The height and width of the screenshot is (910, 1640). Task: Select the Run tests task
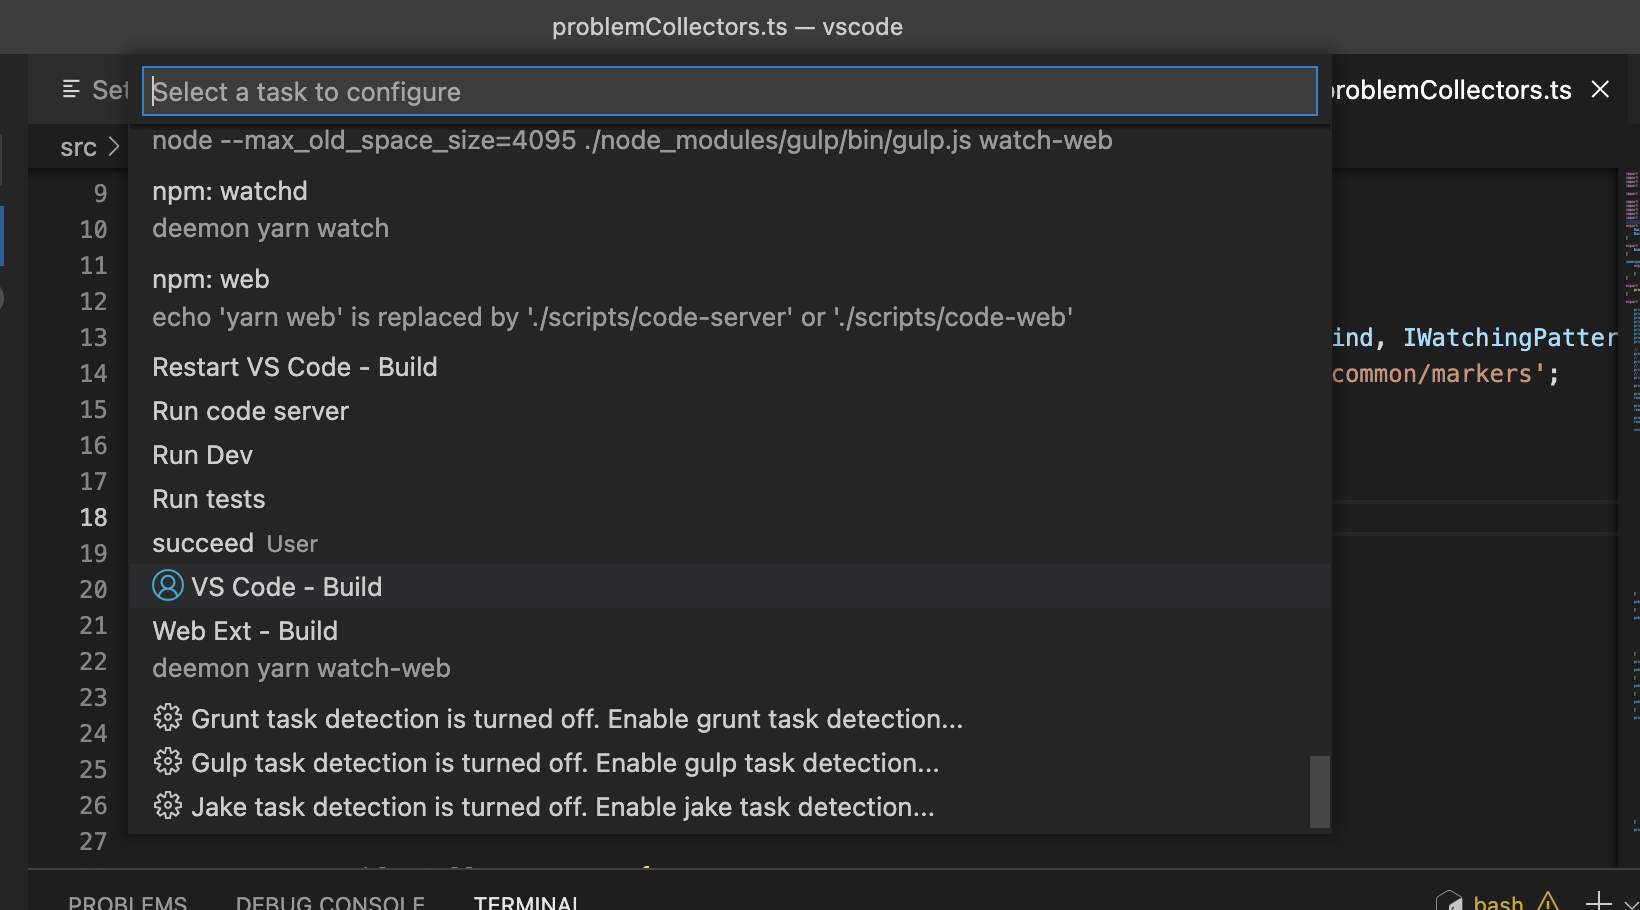click(x=208, y=498)
